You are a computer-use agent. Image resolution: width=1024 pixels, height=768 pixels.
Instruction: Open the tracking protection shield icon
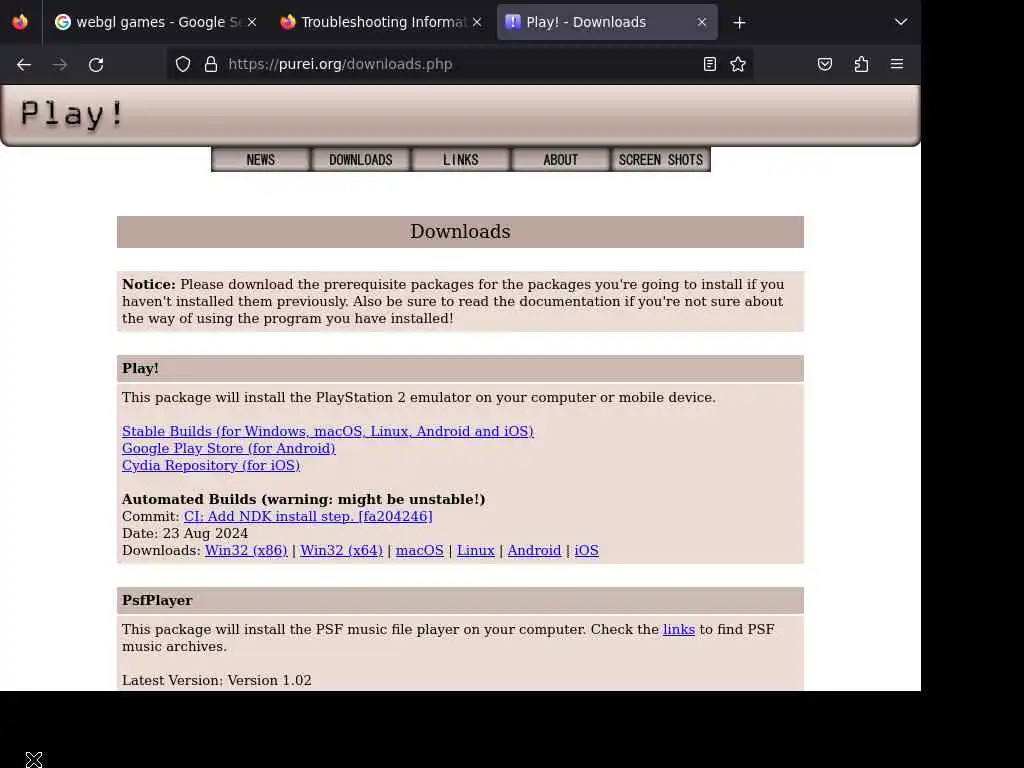tap(183, 64)
